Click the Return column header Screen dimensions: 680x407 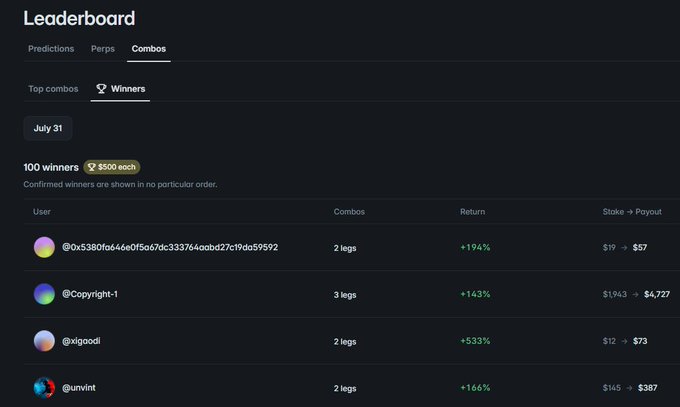click(472, 212)
